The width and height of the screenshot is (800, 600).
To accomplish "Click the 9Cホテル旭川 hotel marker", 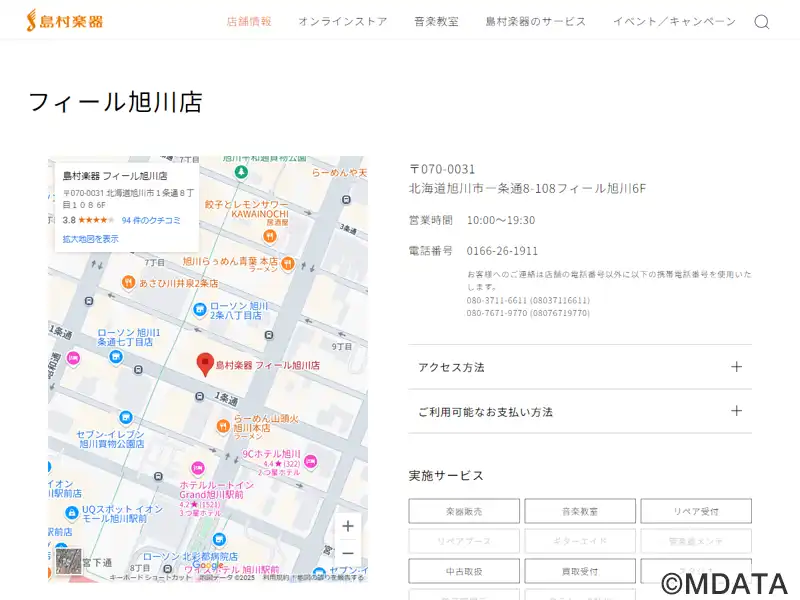I will click(x=310, y=462).
